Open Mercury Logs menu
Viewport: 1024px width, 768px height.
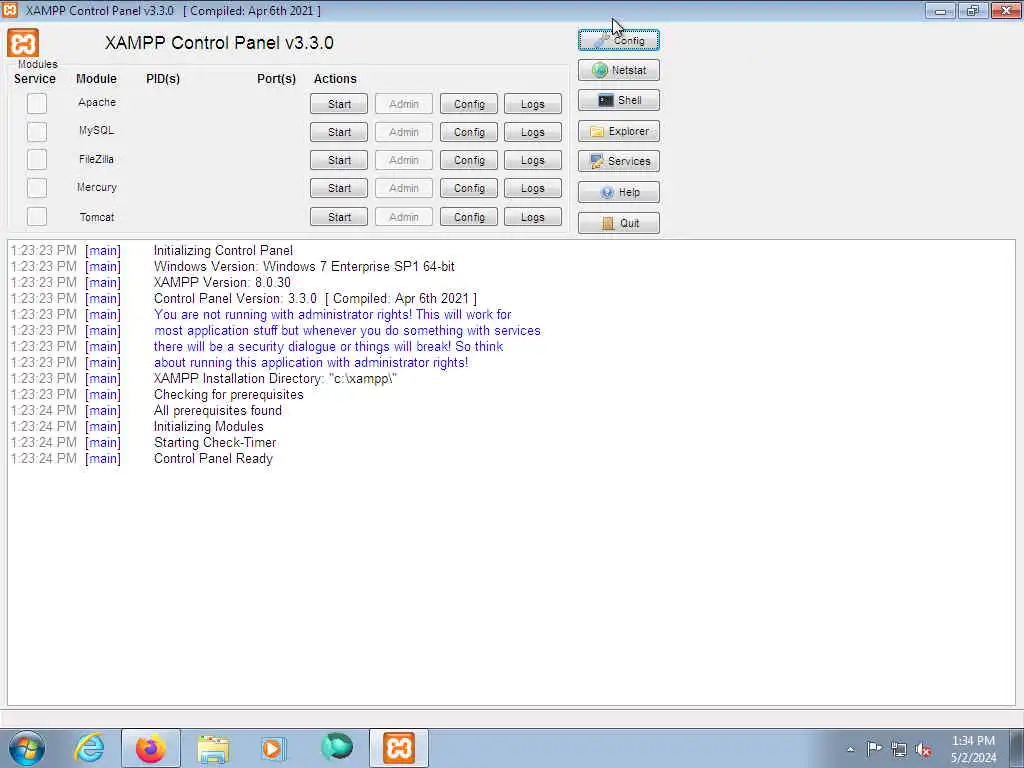[x=533, y=188]
